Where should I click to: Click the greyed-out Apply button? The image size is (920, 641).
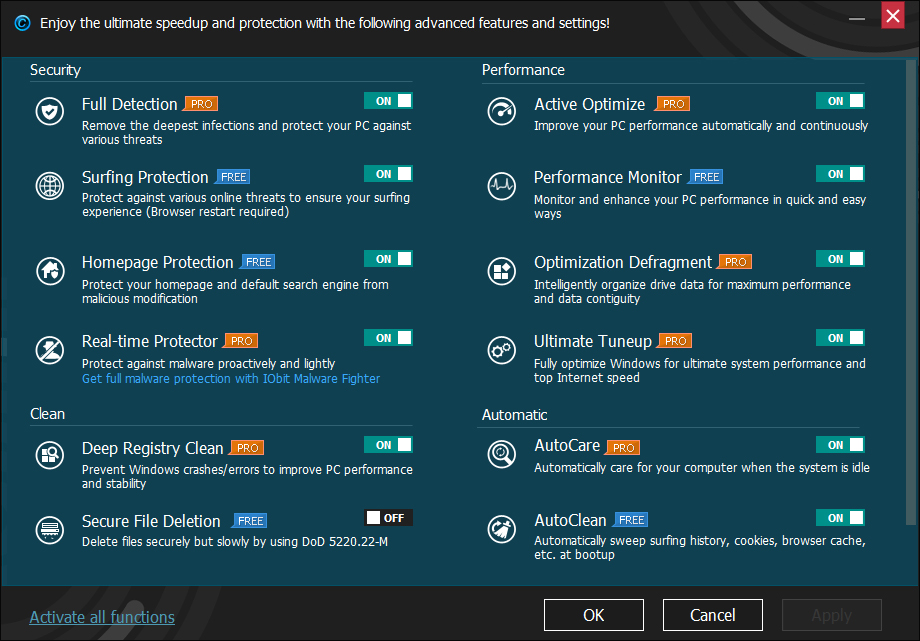click(831, 615)
